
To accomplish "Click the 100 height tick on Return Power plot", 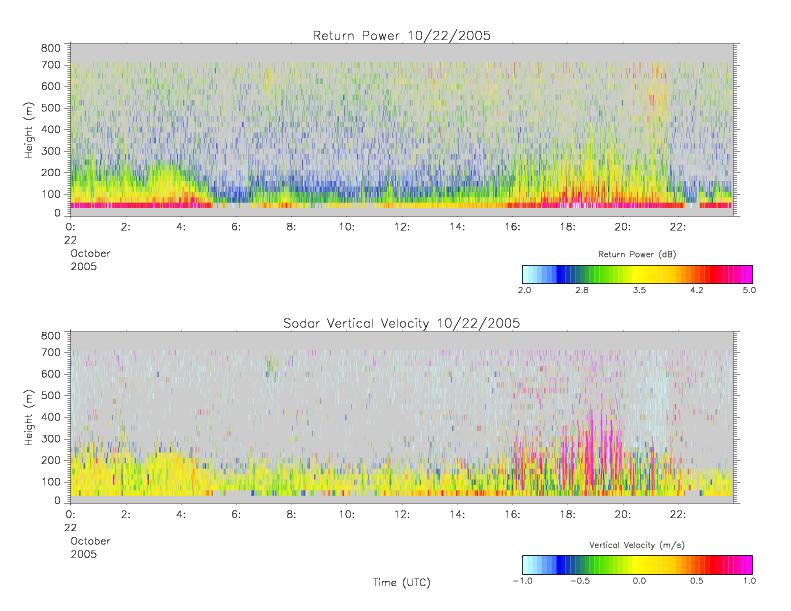I will click(x=50, y=194).
